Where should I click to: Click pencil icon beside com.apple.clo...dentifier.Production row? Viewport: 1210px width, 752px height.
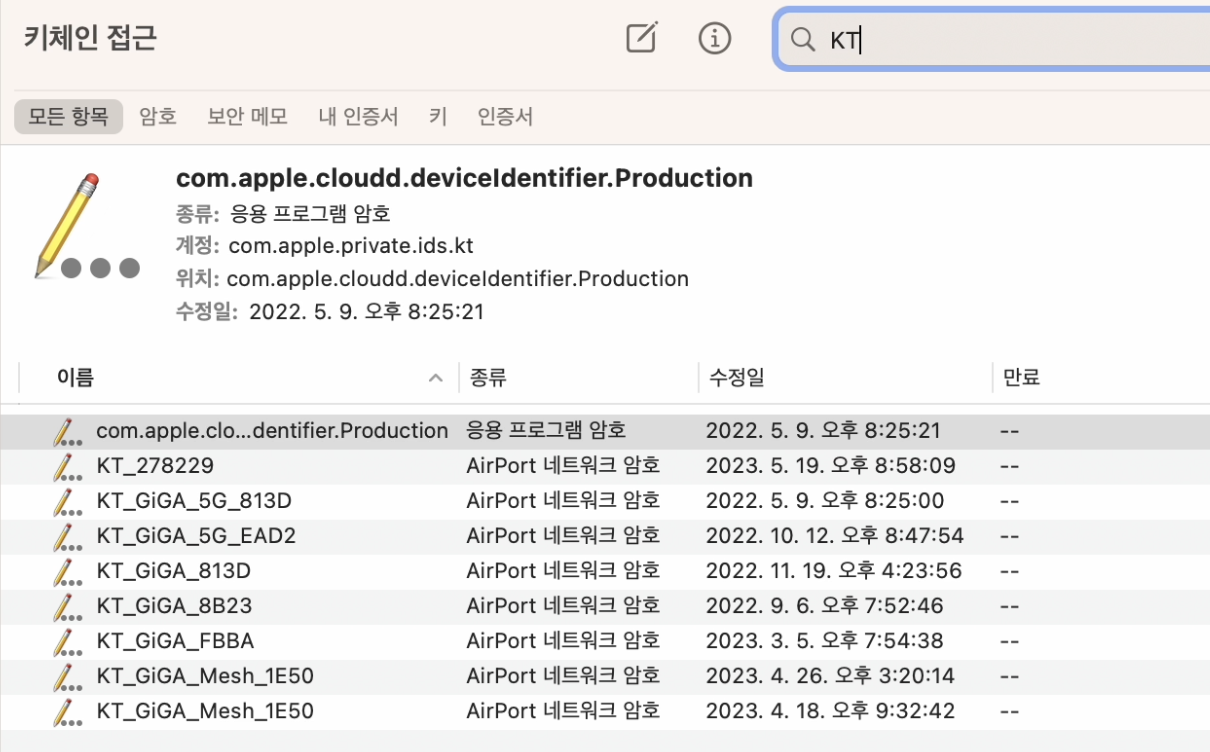click(x=67, y=431)
